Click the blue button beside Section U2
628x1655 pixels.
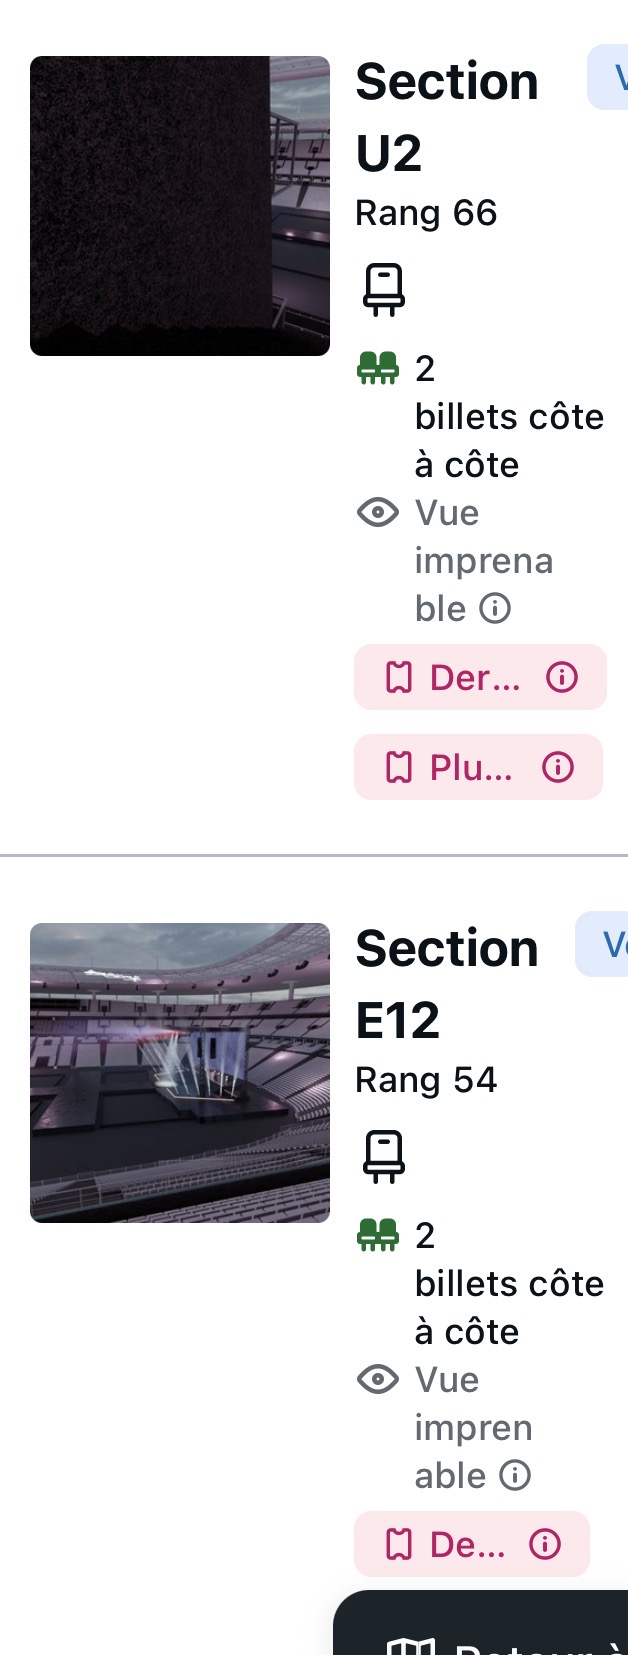(x=607, y=77)
